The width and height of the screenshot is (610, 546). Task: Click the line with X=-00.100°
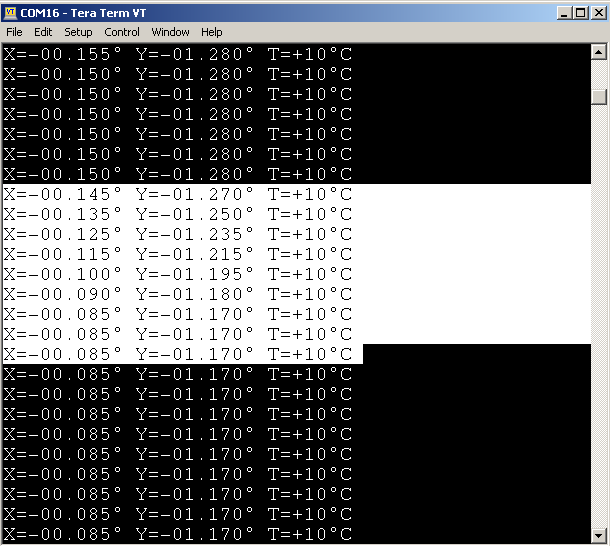click(178, 274)
